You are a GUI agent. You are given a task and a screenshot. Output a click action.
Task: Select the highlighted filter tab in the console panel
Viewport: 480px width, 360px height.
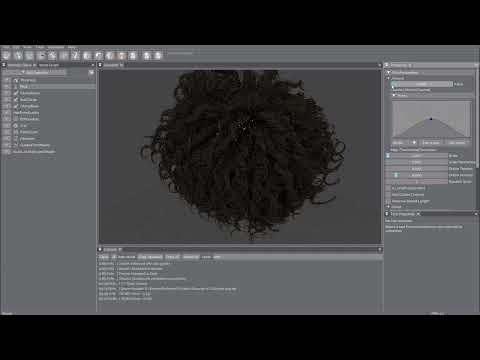(151, 257)
